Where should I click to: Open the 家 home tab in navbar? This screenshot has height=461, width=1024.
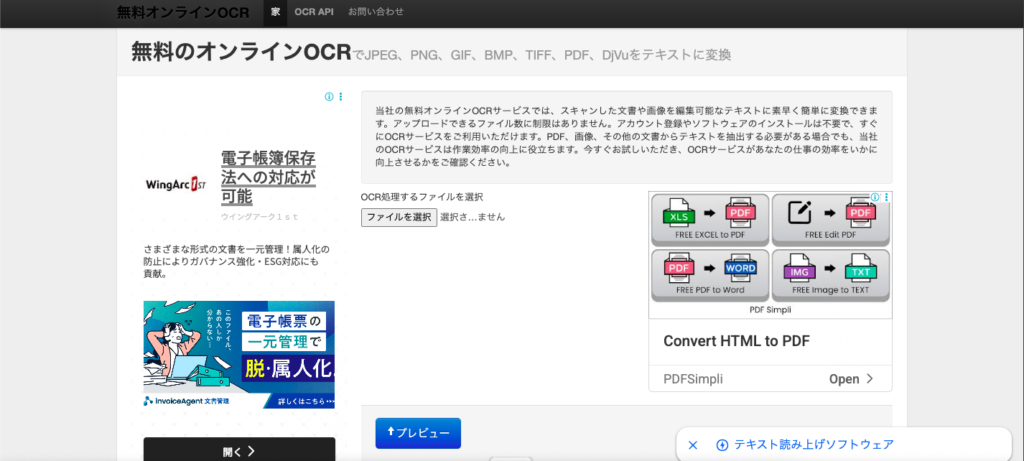[275, 13]
